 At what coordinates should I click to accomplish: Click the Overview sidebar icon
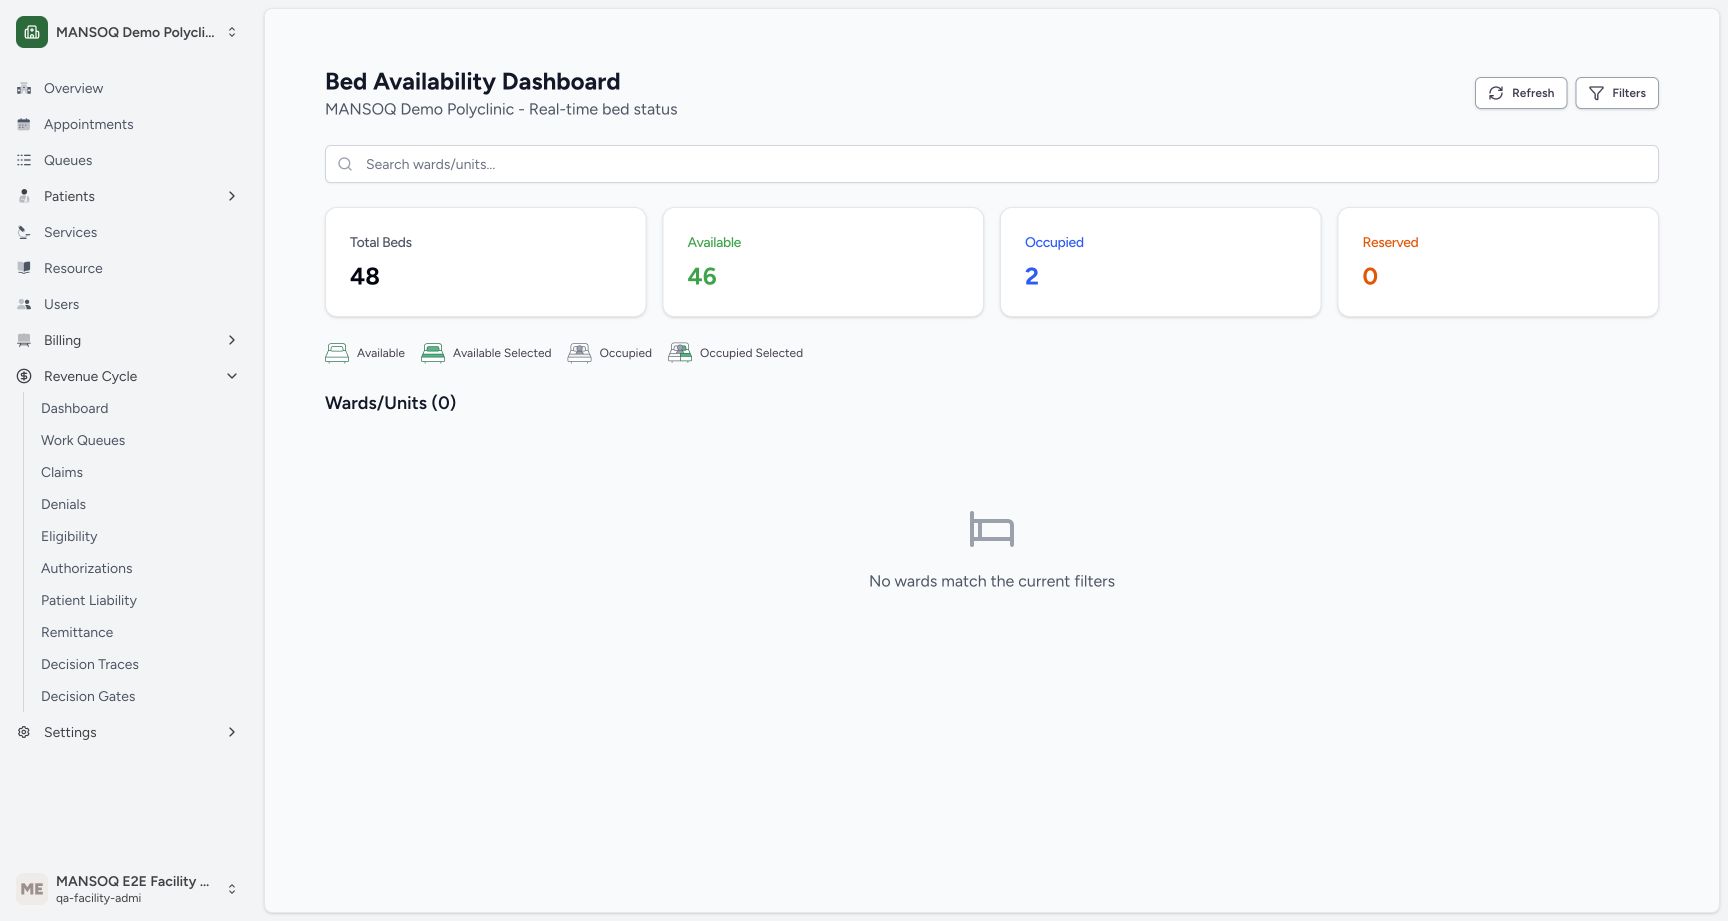point(24,88)
